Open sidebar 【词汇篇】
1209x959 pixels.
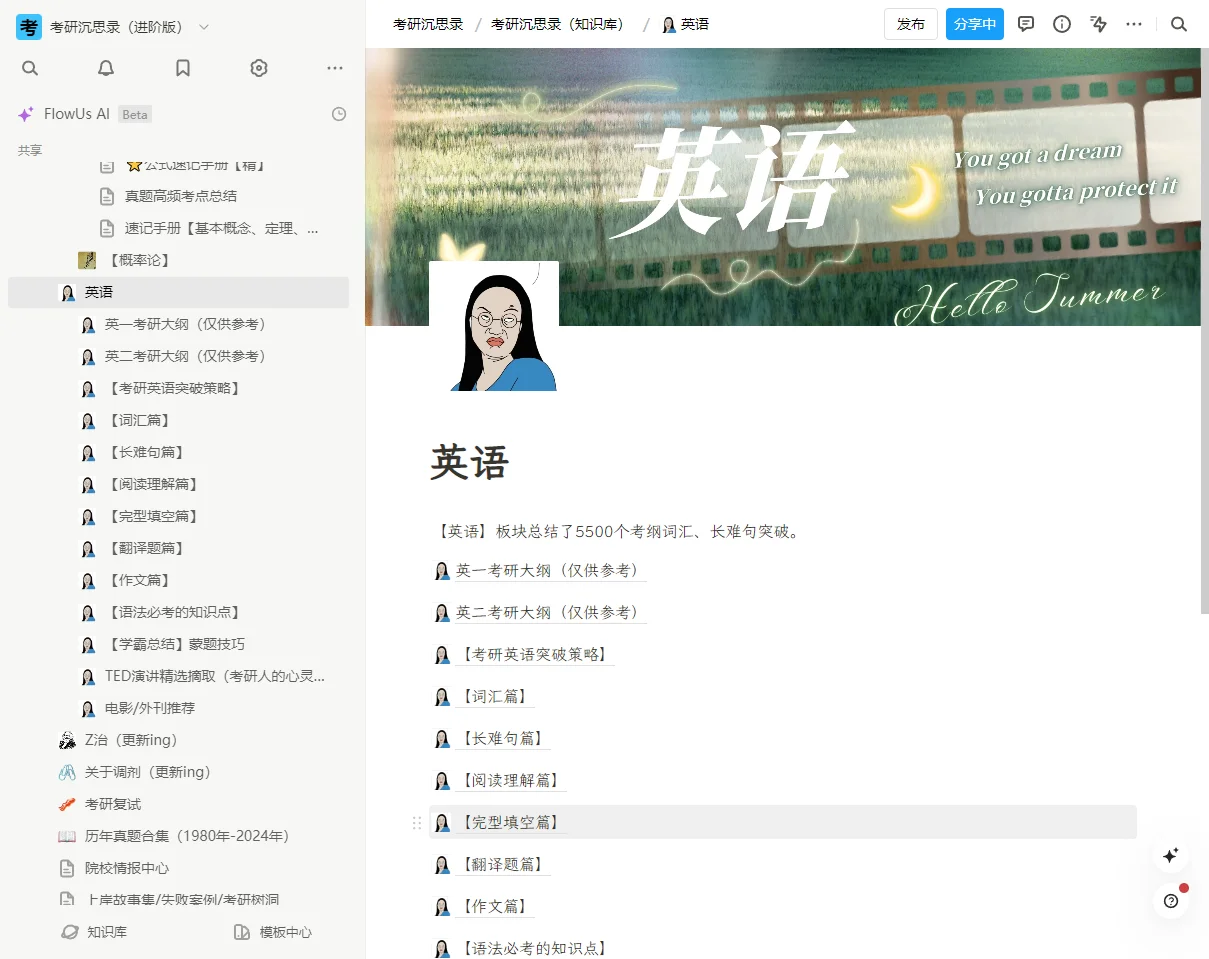point(138,420)
